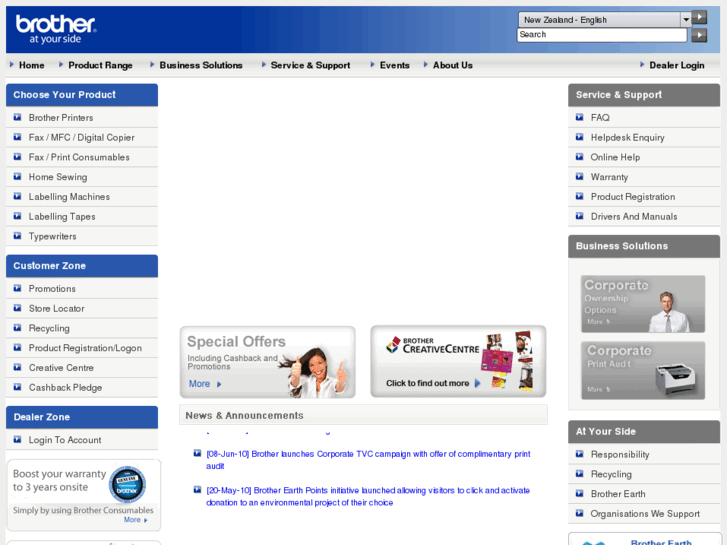This screenshot has height=545, width=727.
Task: Click the bullet icon beside the 20-May-10 news
Action: coord(197,489)
